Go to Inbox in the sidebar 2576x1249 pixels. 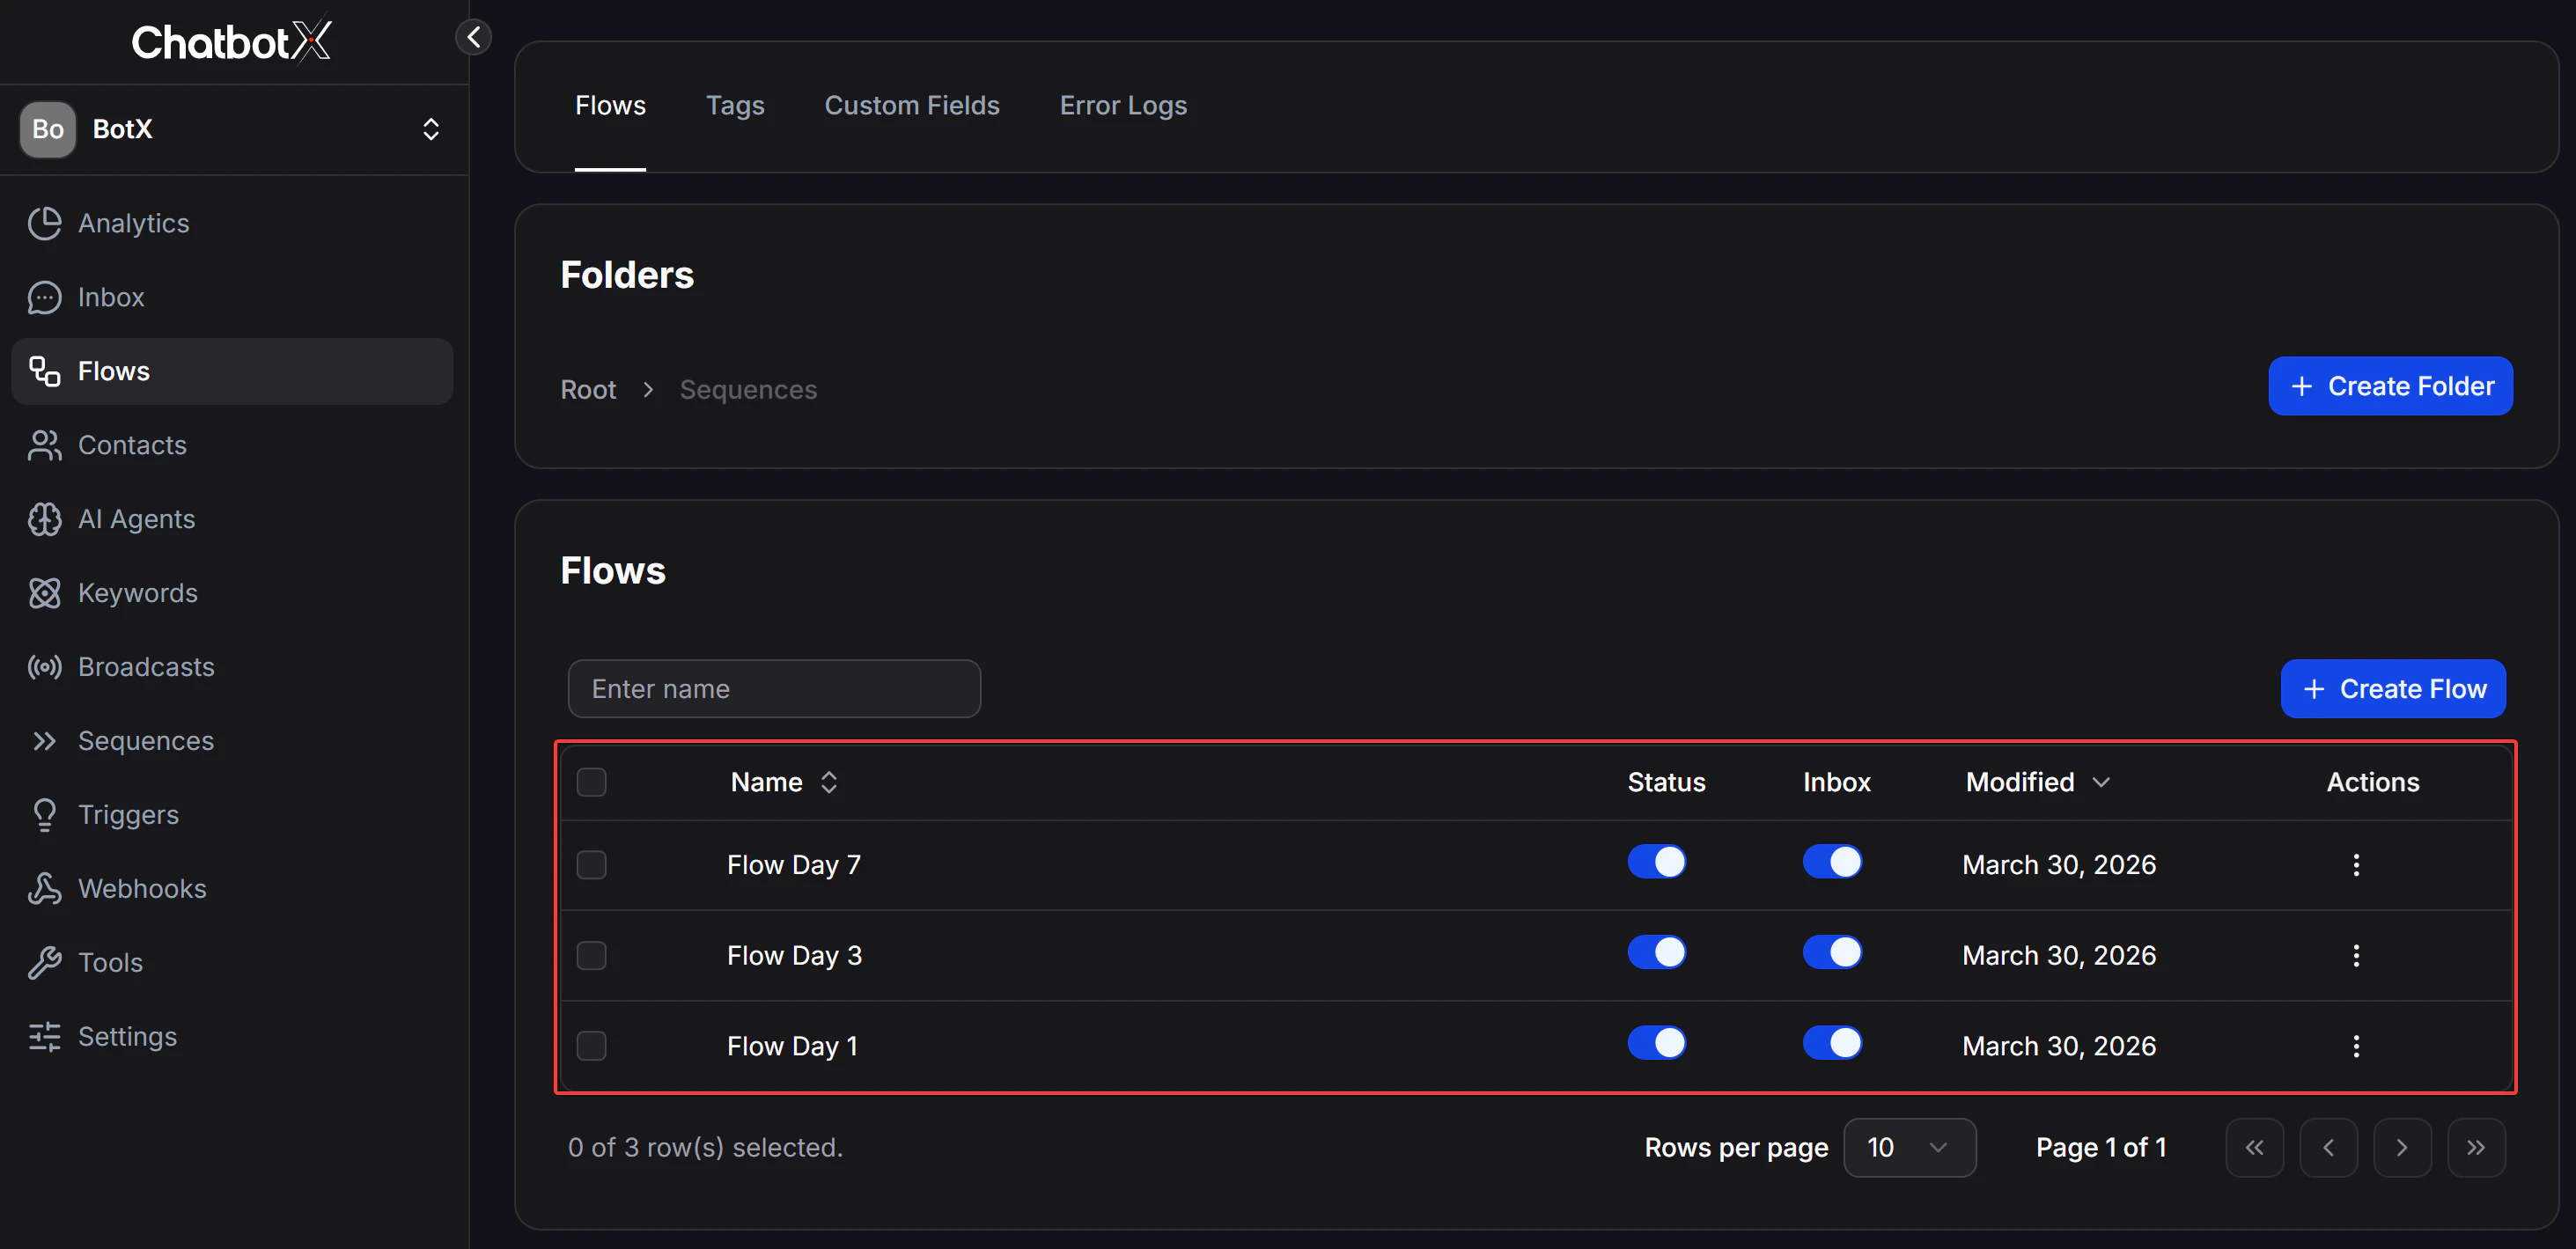232,297
